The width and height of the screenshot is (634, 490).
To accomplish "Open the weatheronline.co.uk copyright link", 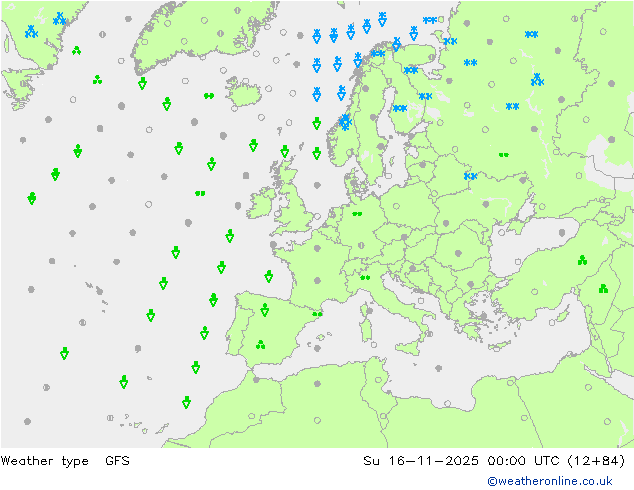I will [x=550, y=481].
